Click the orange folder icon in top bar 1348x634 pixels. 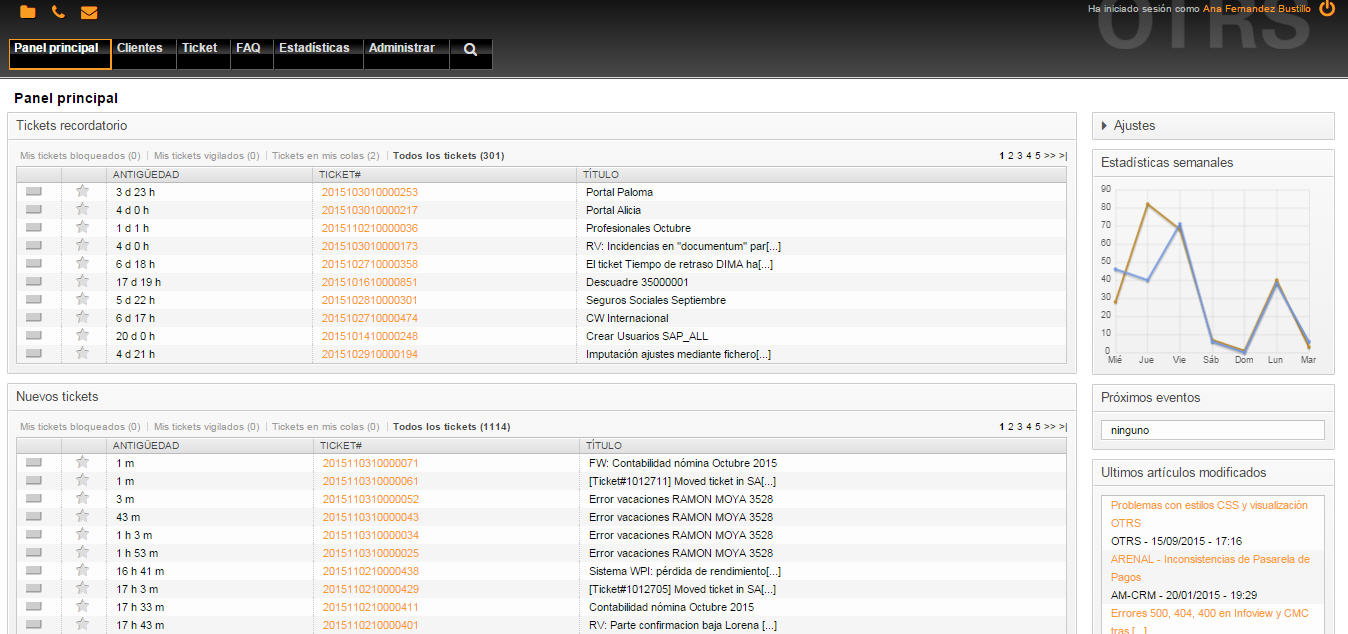tap(27, 12)
